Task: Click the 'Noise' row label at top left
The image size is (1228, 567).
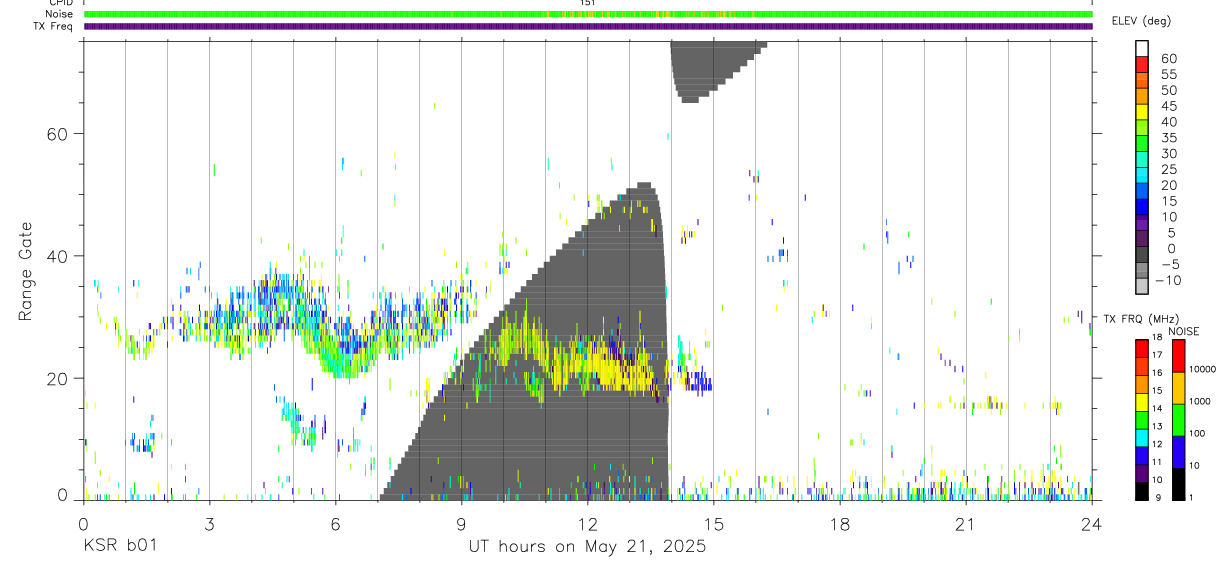Action: [x=60, y=14]
